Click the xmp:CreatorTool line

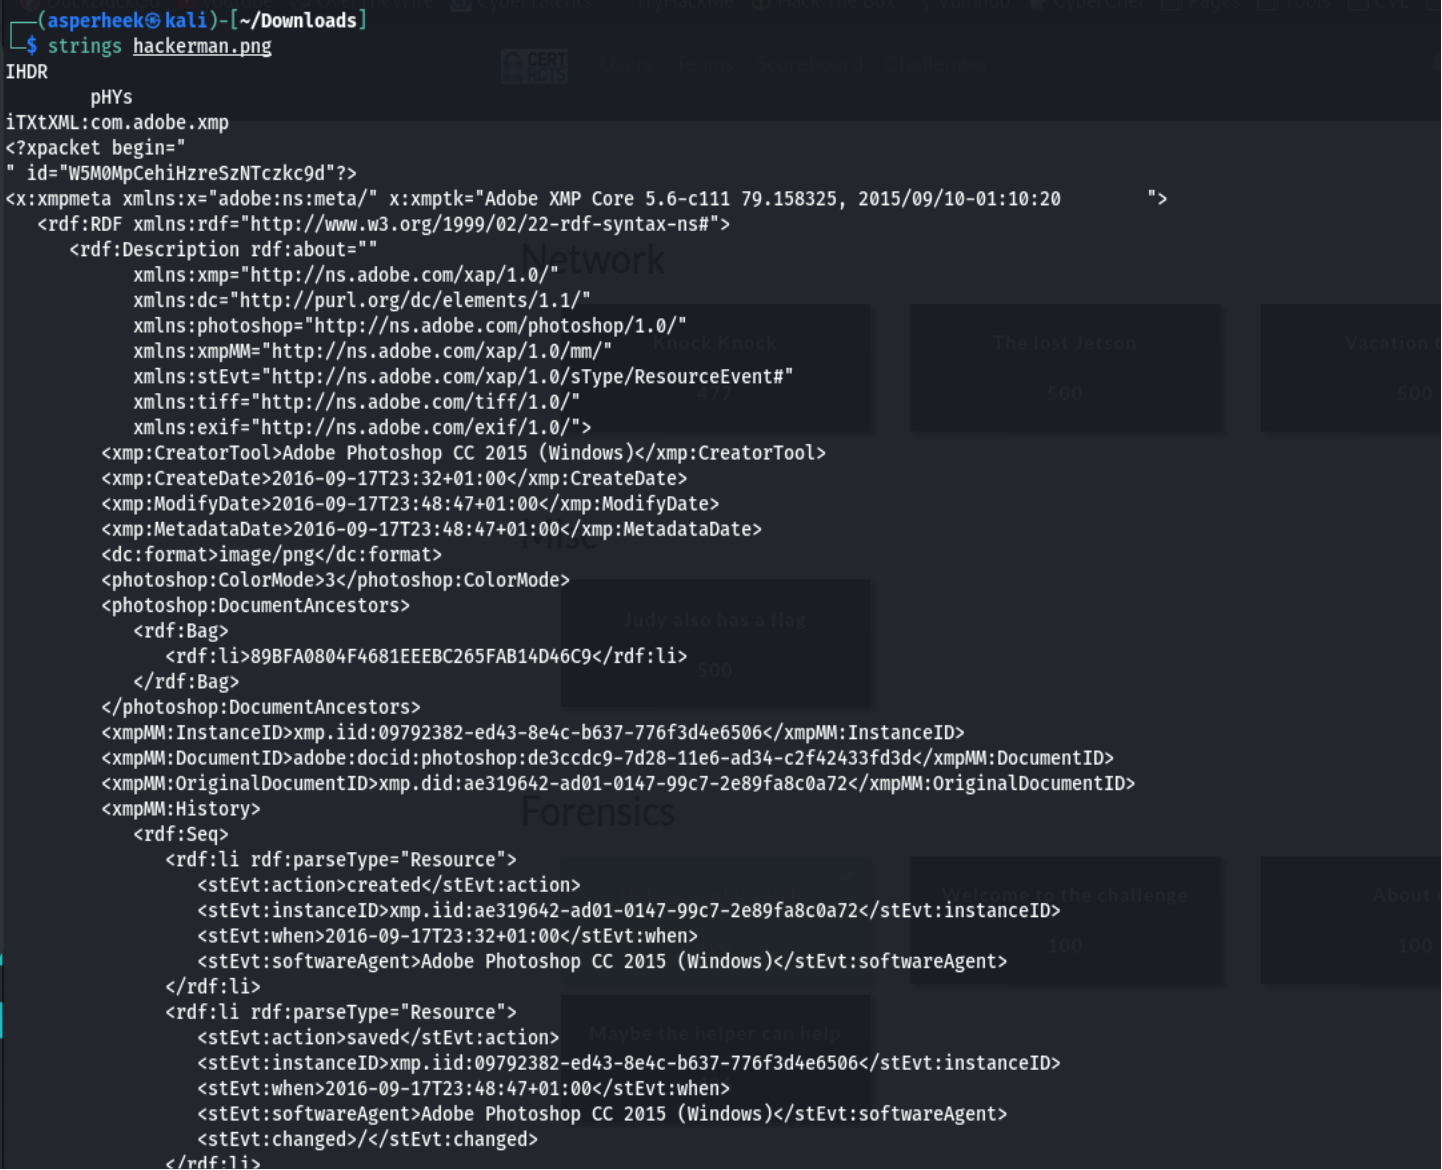coord(464,453)
